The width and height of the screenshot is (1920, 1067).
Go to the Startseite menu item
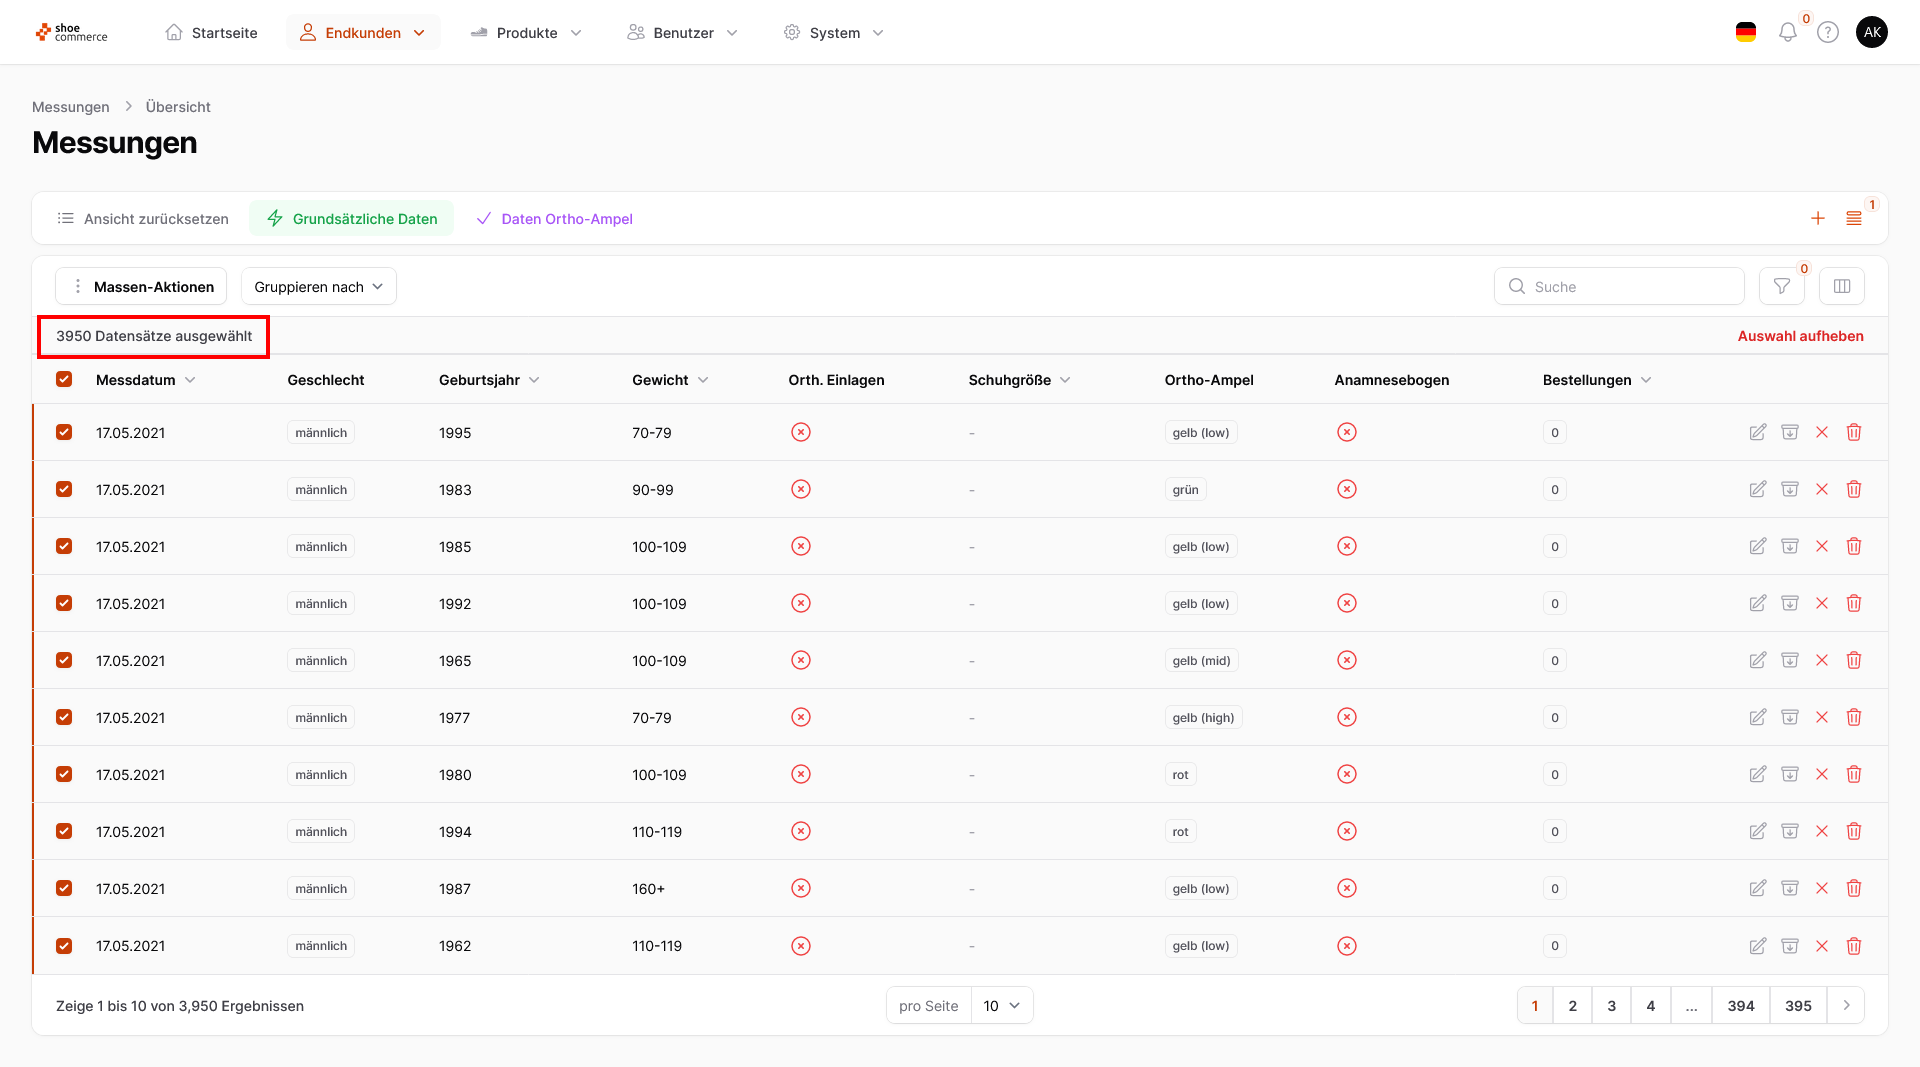pyautogui.click(x=211, y=33)
